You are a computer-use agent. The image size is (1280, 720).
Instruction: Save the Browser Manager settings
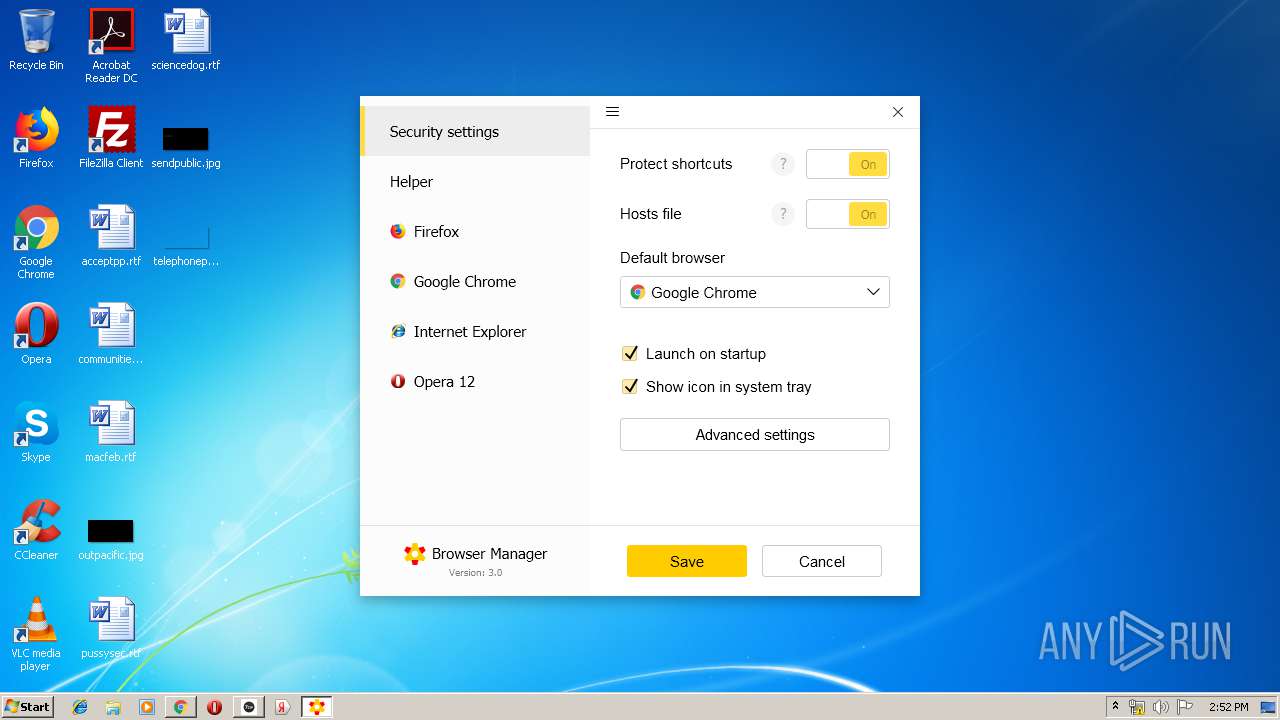[687, 561]
